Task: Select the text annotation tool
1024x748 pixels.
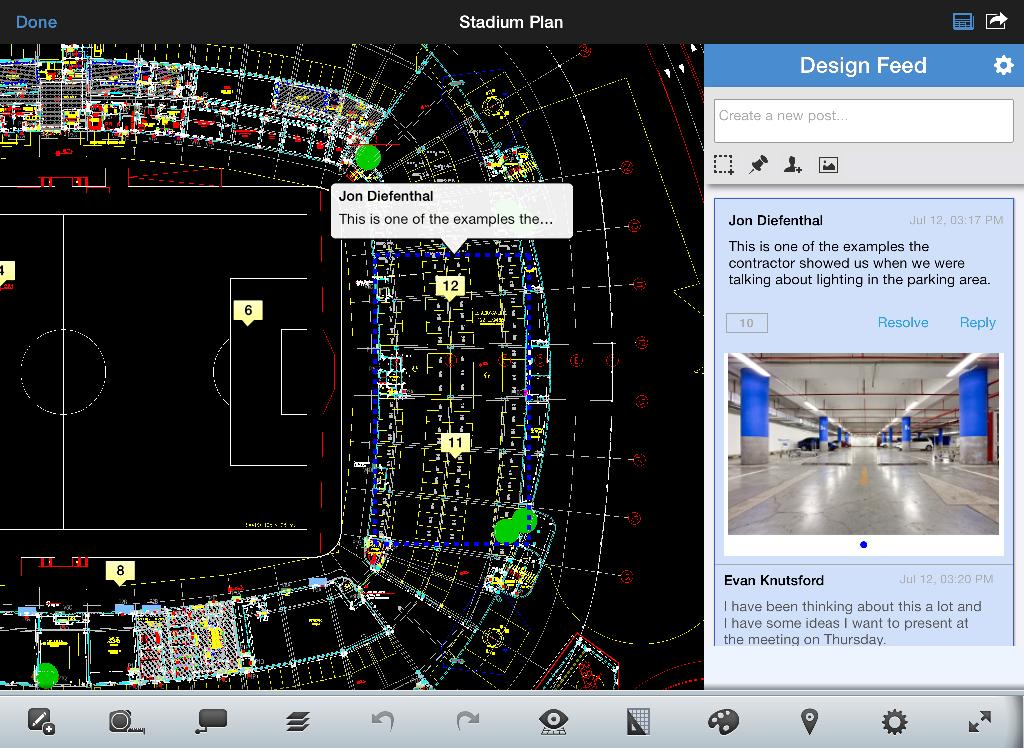Action: (x=212, y=720)
